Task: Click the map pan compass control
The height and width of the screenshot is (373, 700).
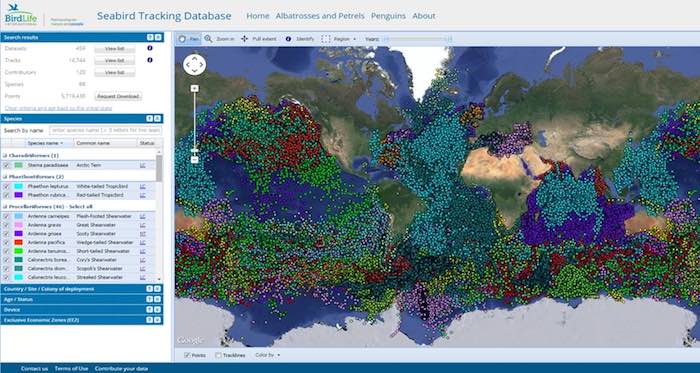Action: point(195,65)
